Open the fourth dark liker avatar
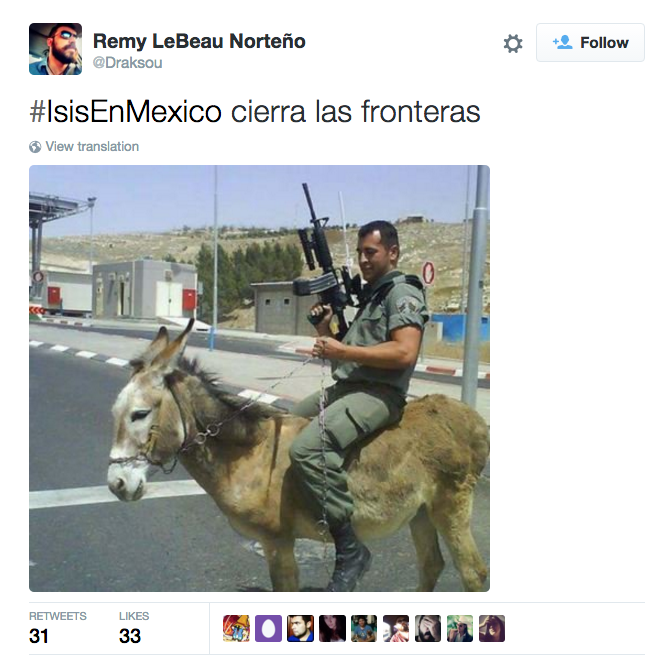The height and width of the screenshot is (656, 666). point(332,628)
